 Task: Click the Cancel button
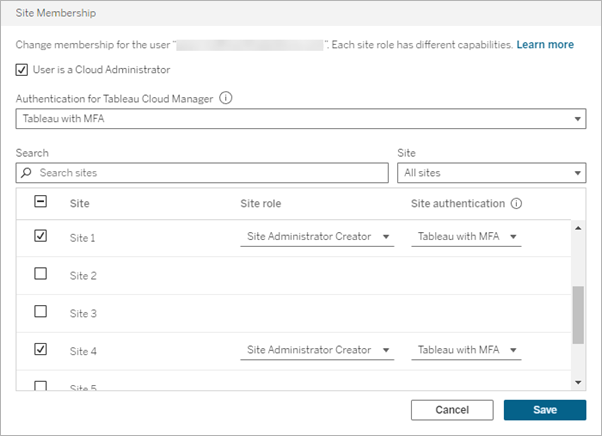click(x=452, y=410)
